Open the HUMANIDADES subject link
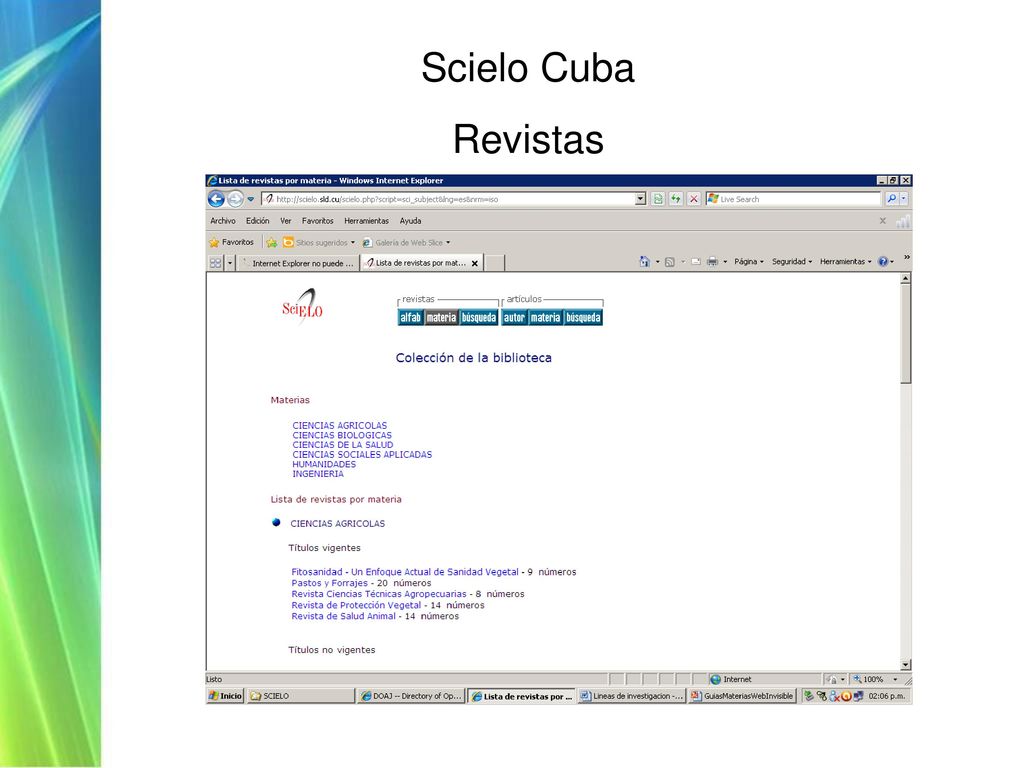 (324, 464)
